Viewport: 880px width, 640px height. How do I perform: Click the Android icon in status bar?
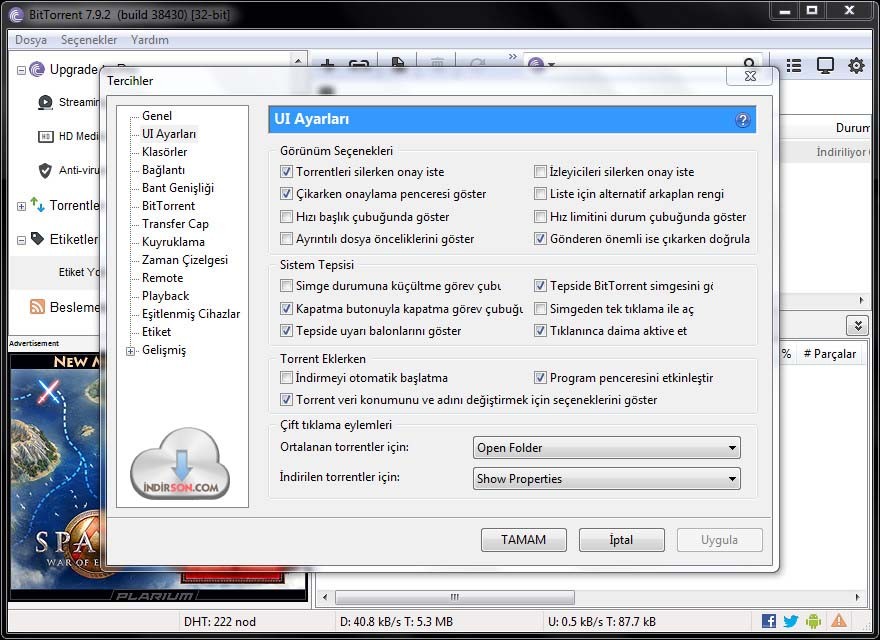tap(813, 621)
